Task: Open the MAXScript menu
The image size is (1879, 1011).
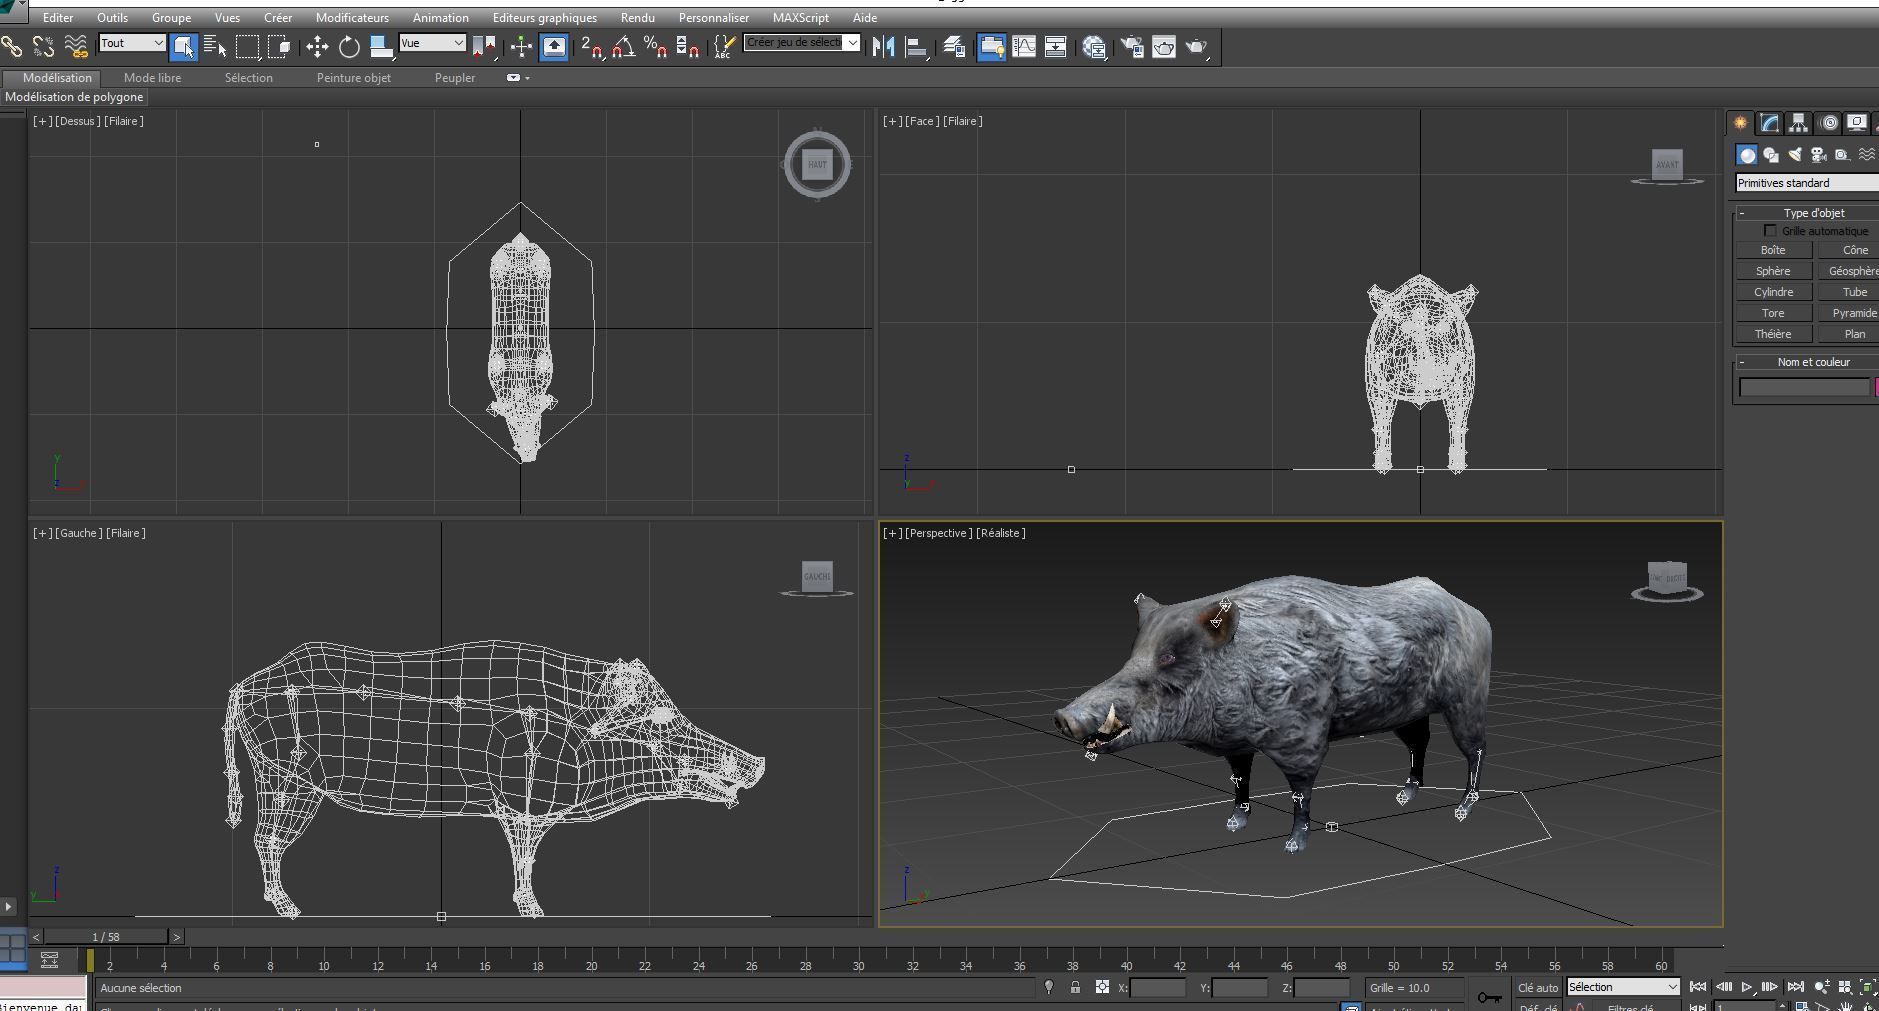Action: click(x=800, y=18)
